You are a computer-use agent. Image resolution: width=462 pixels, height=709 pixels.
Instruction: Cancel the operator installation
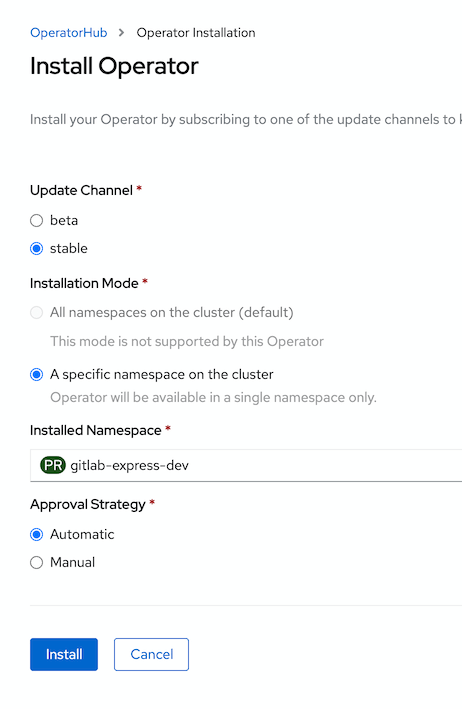[x=151, y=654]
